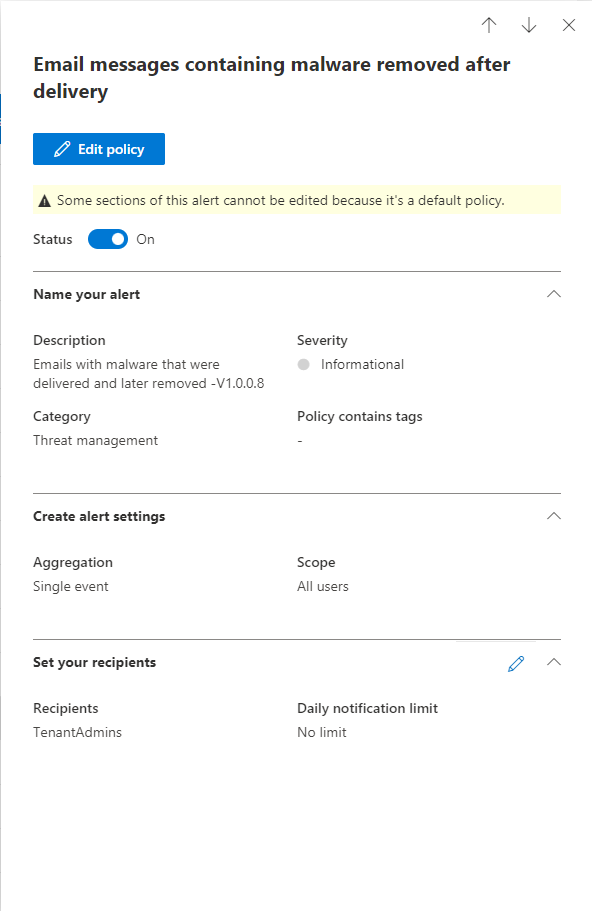The width and height of the screenshot is (592, 911).
Task: Click the On label beside Status switch
Action: point(145,239)
